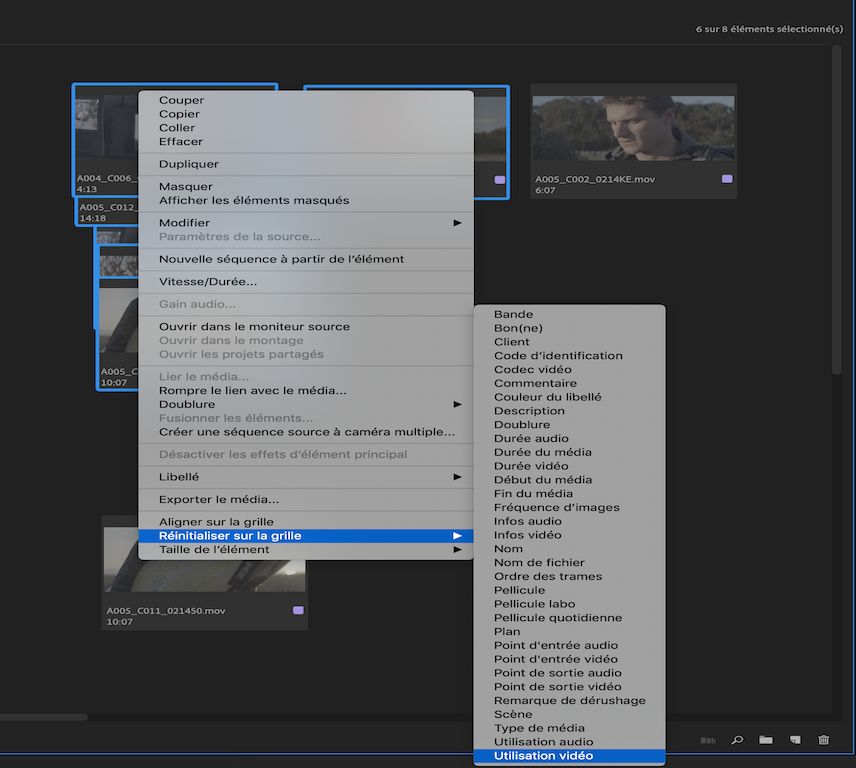Viewport: 856px width, 768px height.
Task: Sort by Durée vidéo
Action: pos(569,466)
